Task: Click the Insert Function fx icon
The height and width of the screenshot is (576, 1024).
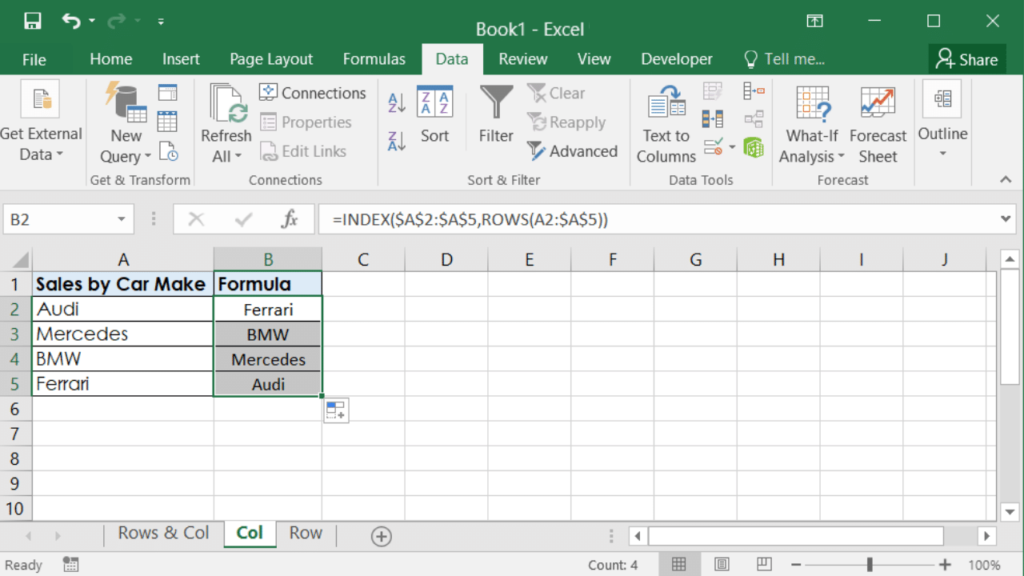Action: coord(290,219)
